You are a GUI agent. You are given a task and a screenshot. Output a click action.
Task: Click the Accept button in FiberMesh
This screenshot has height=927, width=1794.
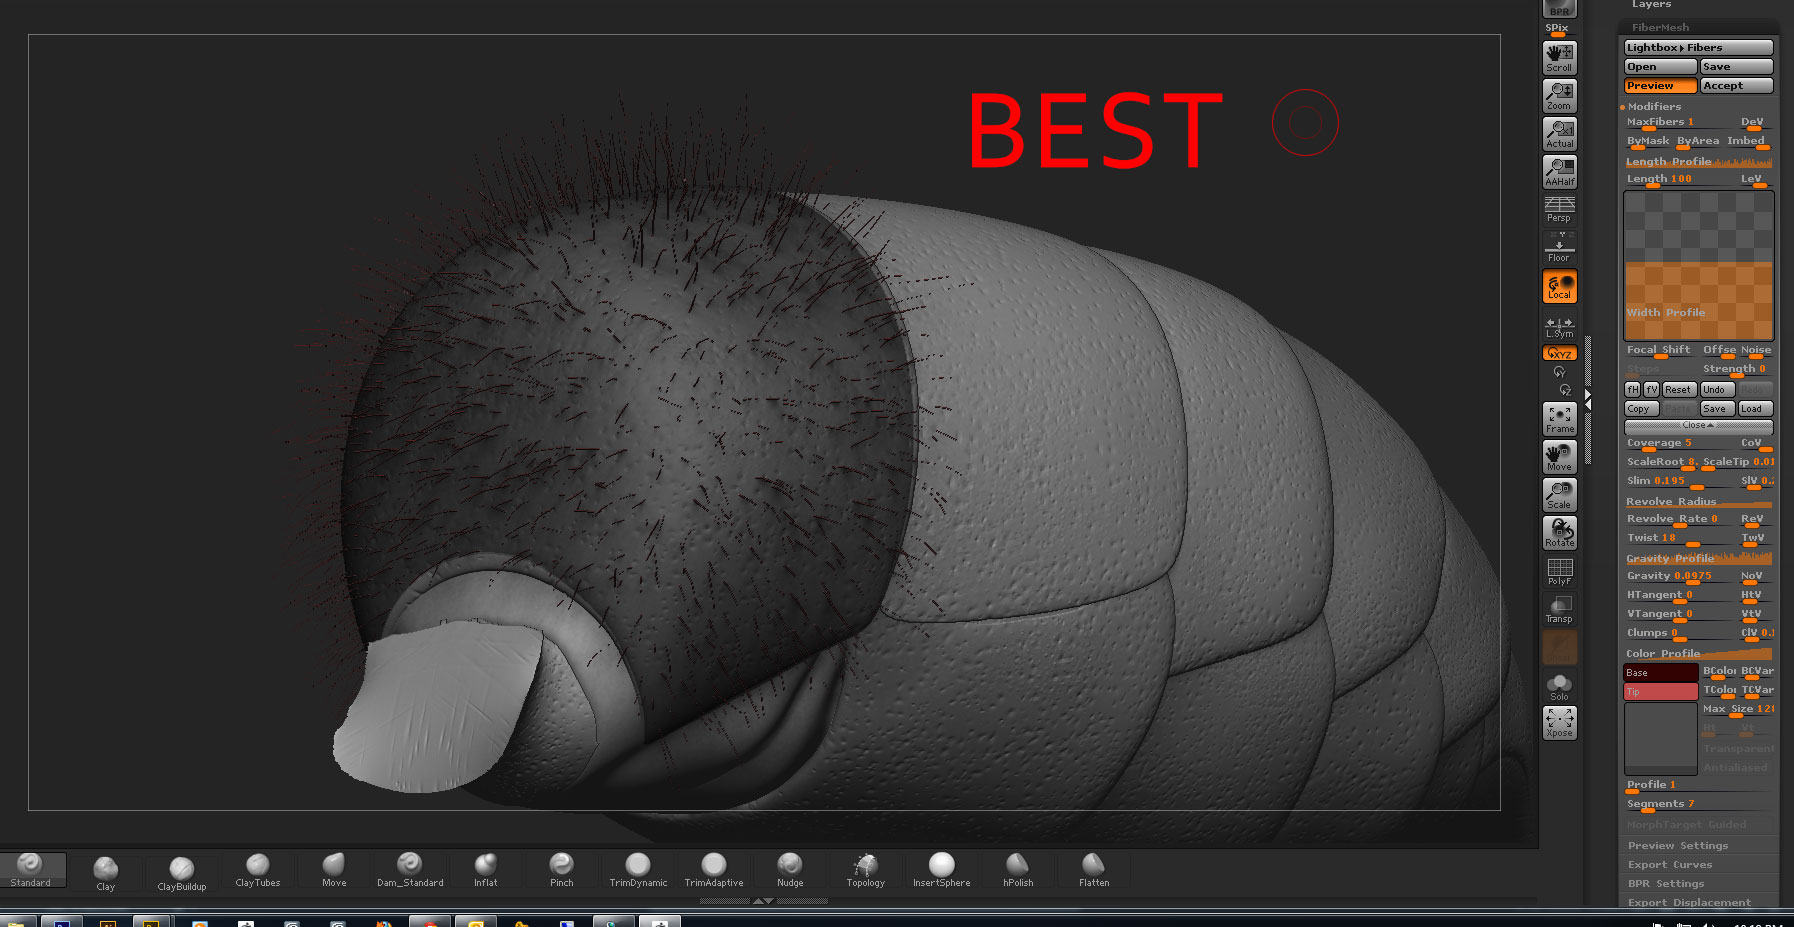[1736, 85]
